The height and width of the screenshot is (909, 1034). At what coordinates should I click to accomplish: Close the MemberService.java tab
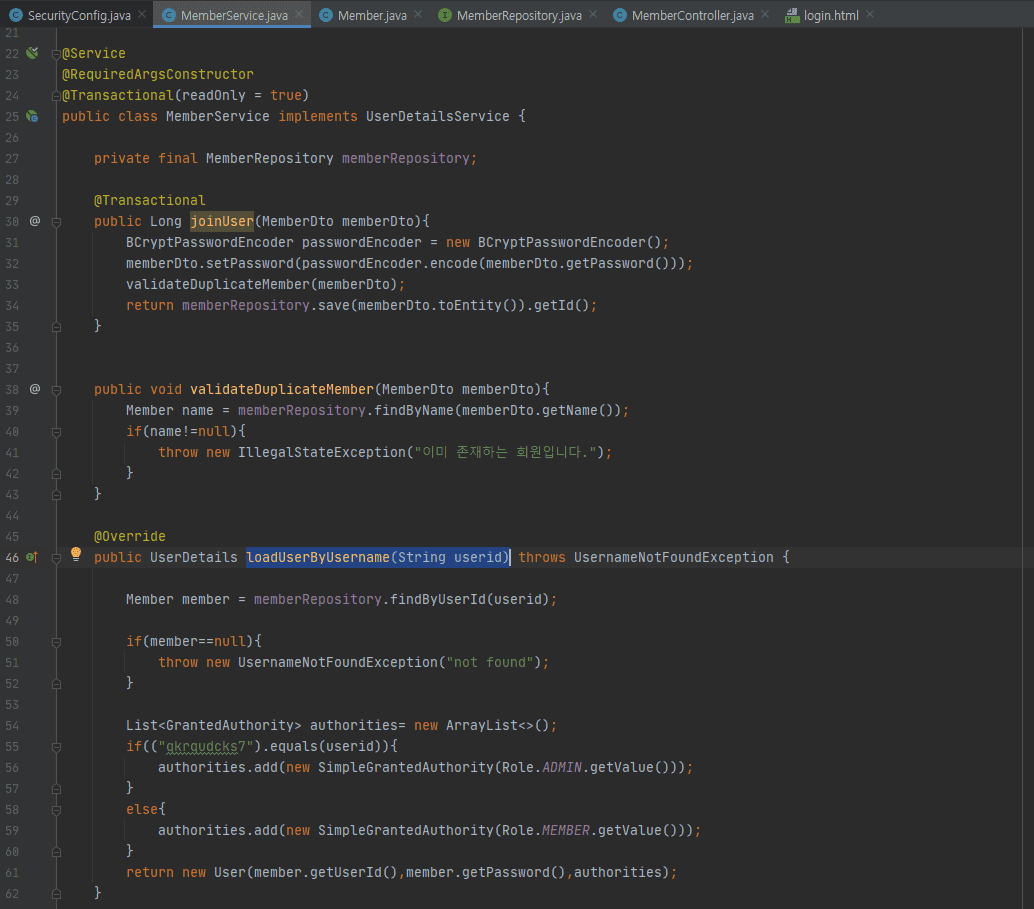[299, 14]
